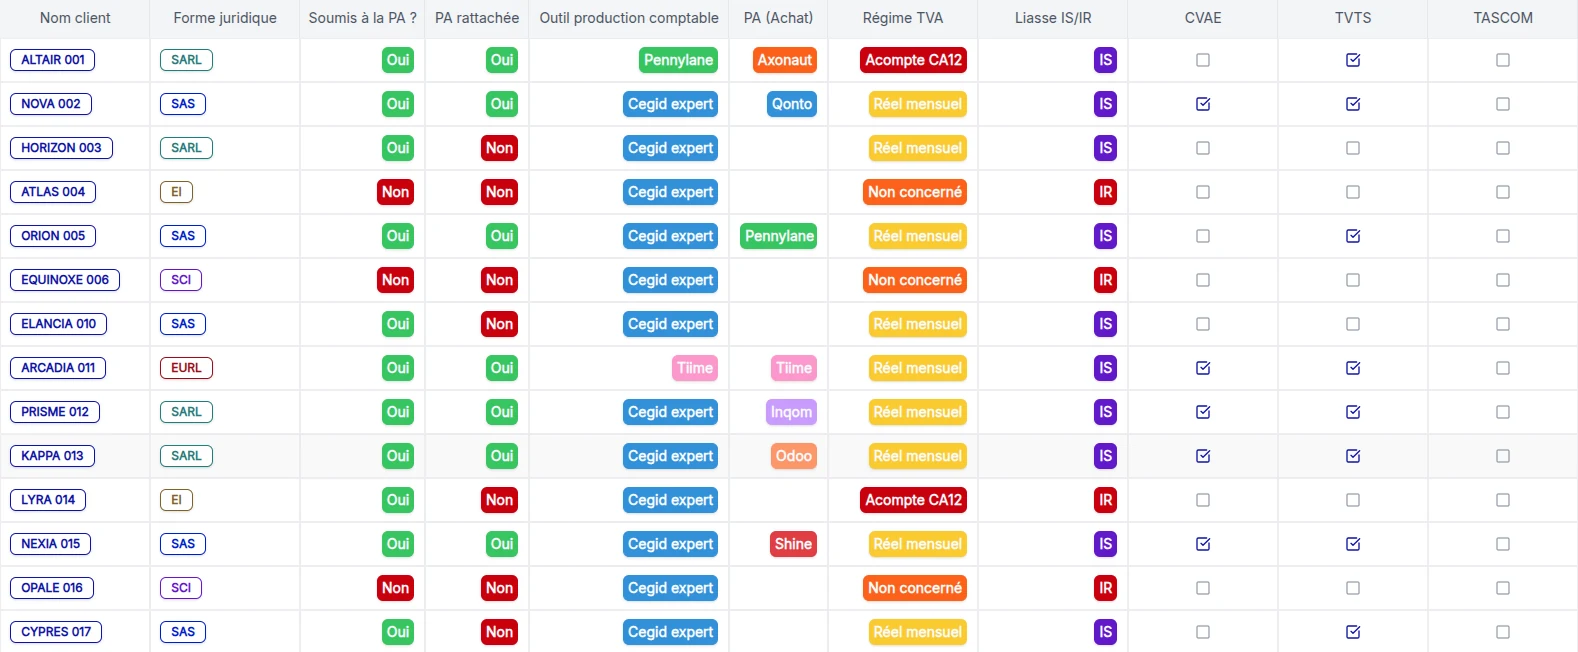Screen dimensions: 1578x652
Task: Check the CVAE box for ALTAIR 001
Action: [1203, 60]
